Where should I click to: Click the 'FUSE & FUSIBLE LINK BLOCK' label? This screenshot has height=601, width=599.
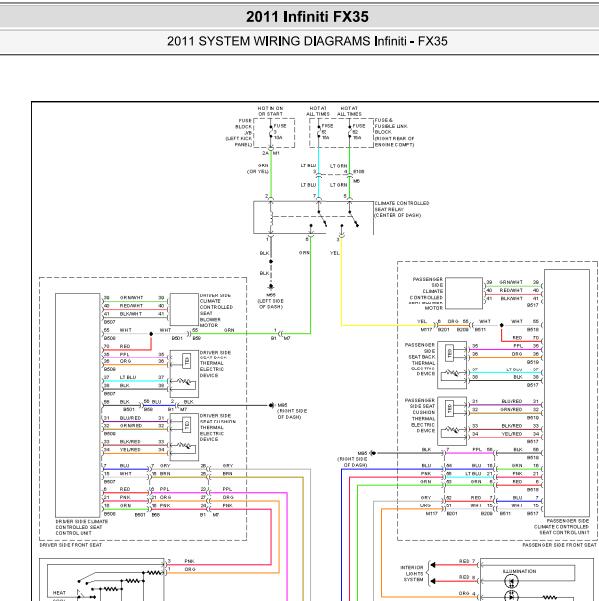coord(394,132)
